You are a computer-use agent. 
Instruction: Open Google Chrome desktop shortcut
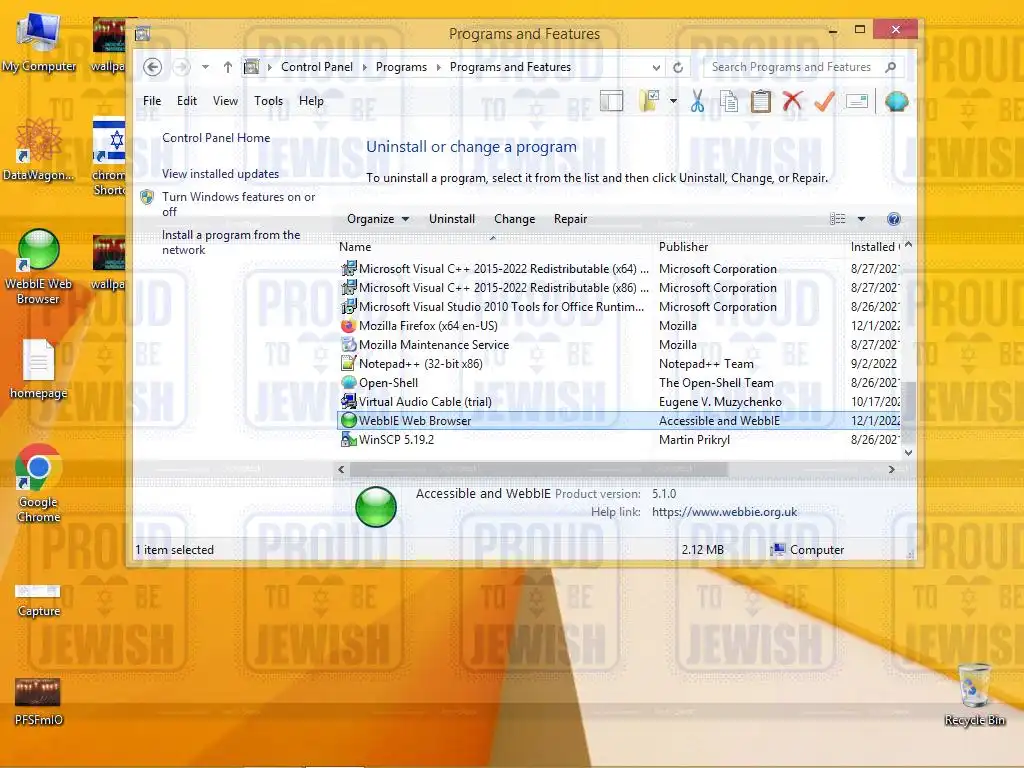pyautogui.click(x=39, y=484)
